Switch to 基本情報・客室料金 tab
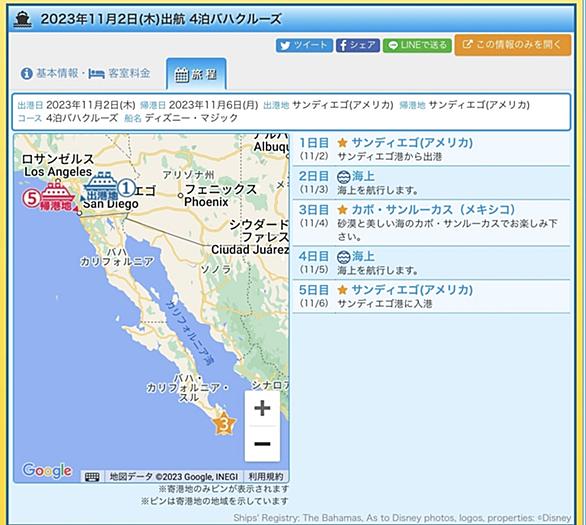This screenshot has height=525, width=586. click(86, 73)
